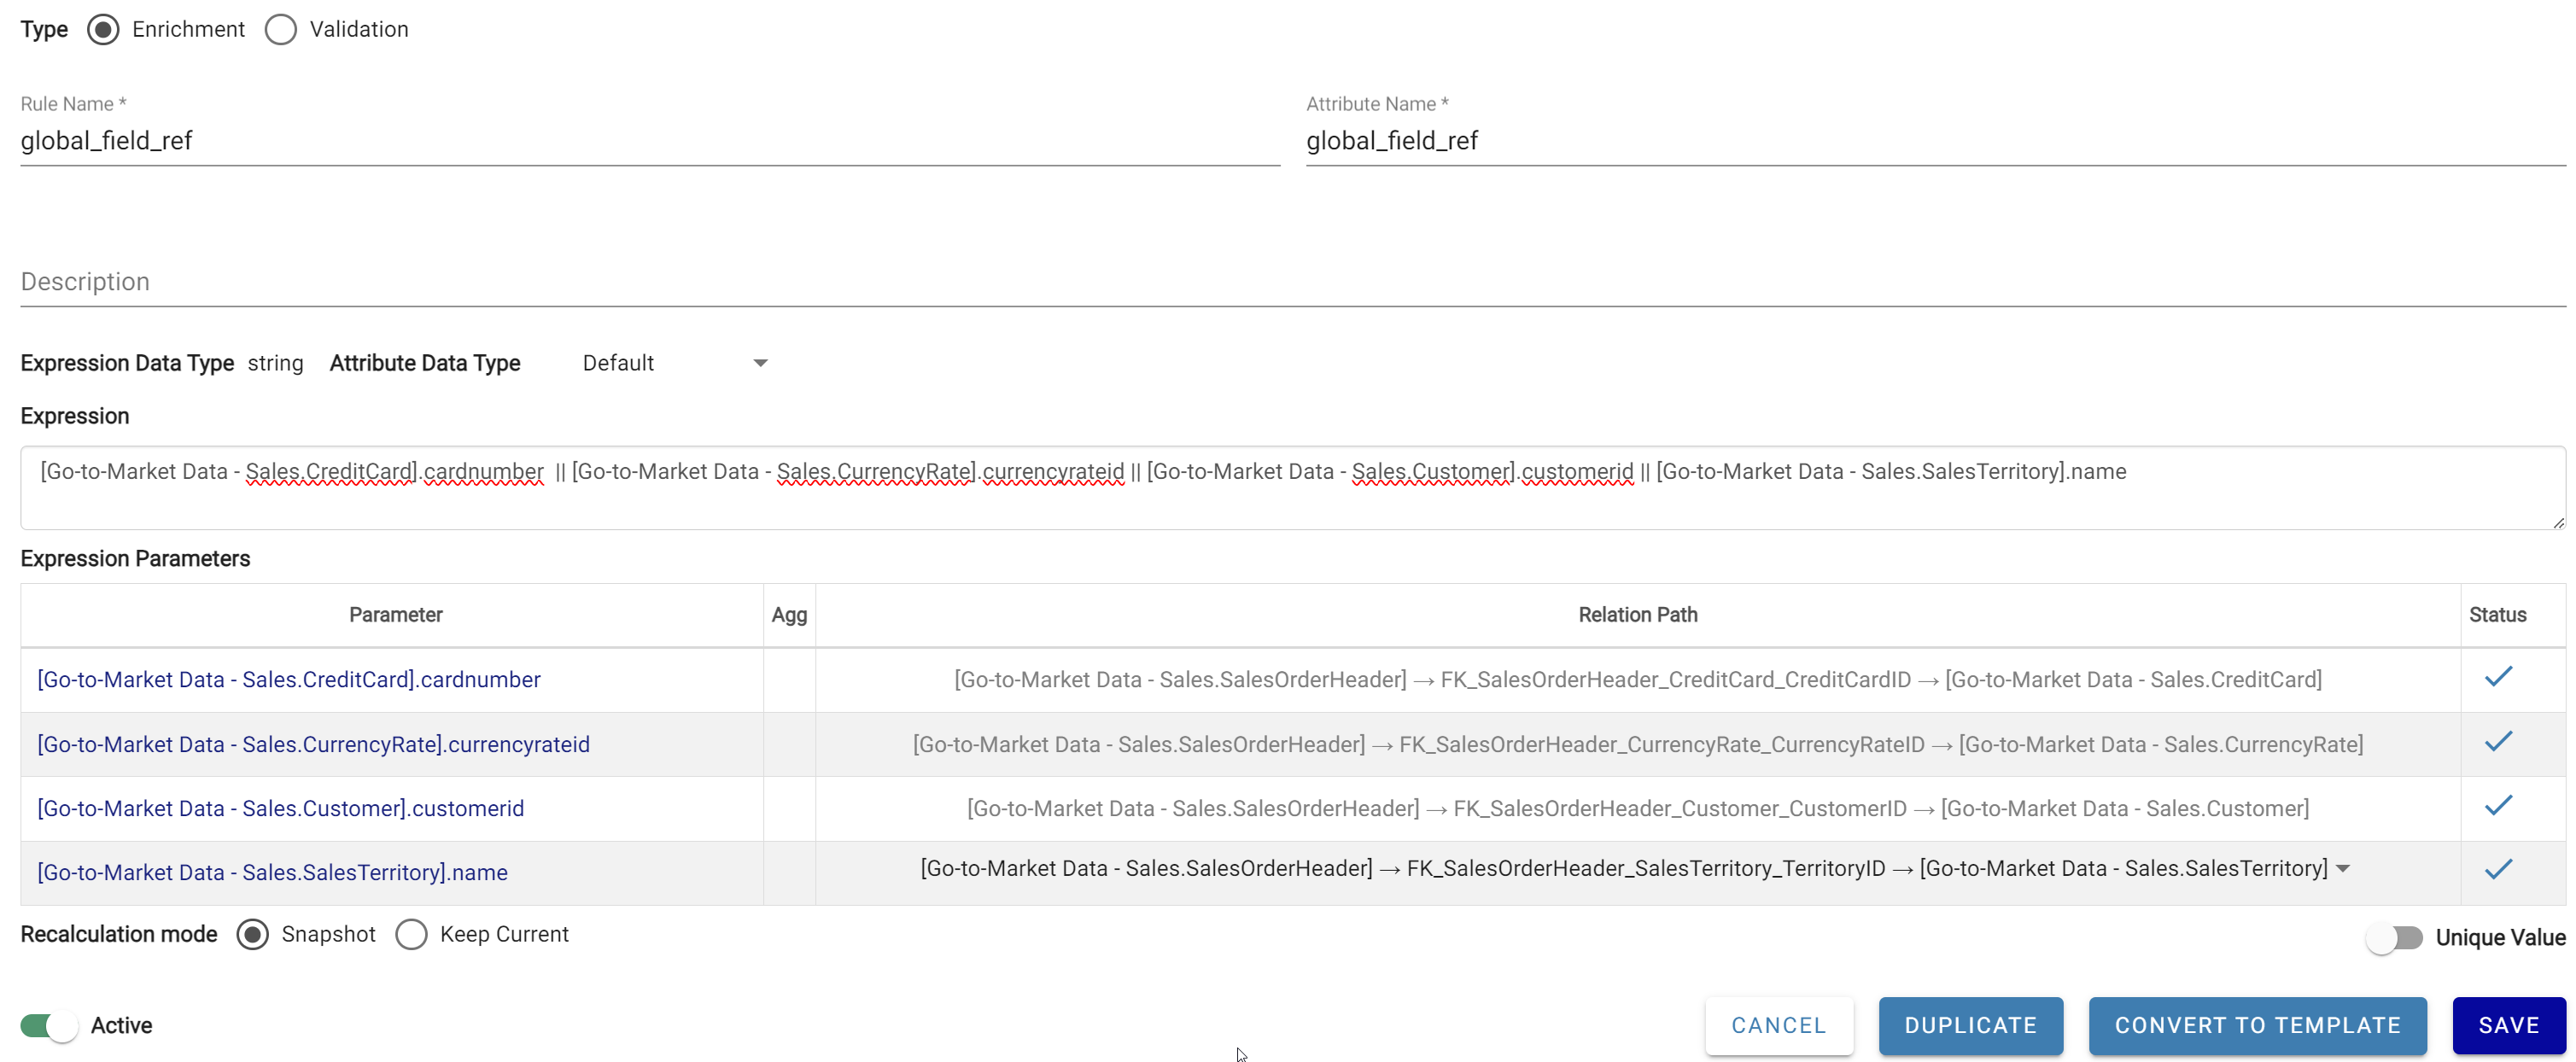Choose Snapshot recalculation mode

point(252,934)
